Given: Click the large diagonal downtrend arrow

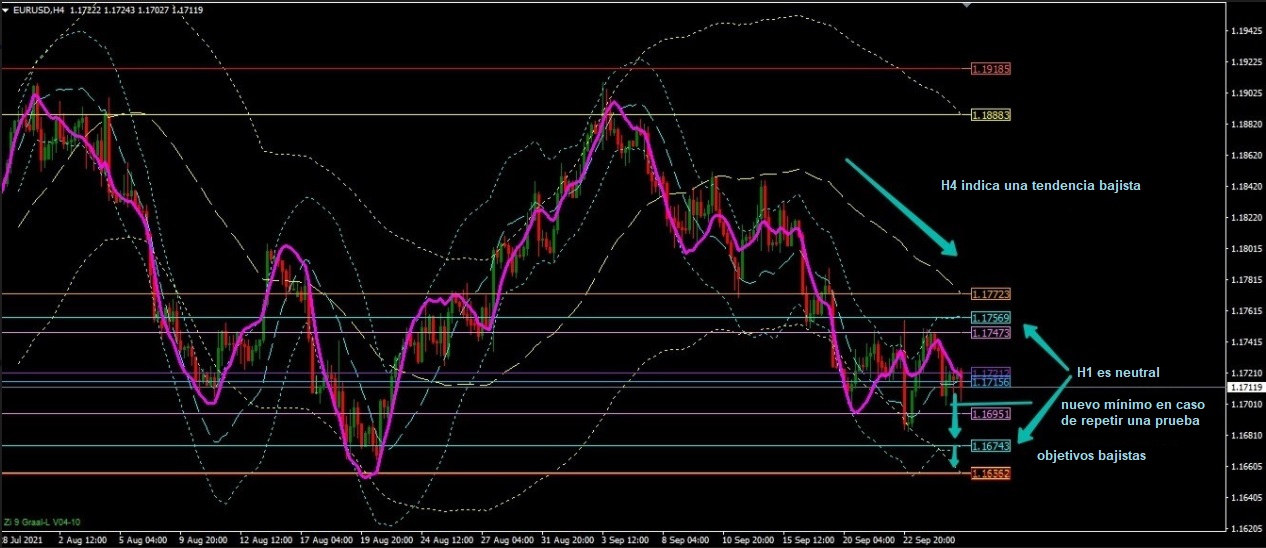Looking at the screenshot, I should [901, 207].
